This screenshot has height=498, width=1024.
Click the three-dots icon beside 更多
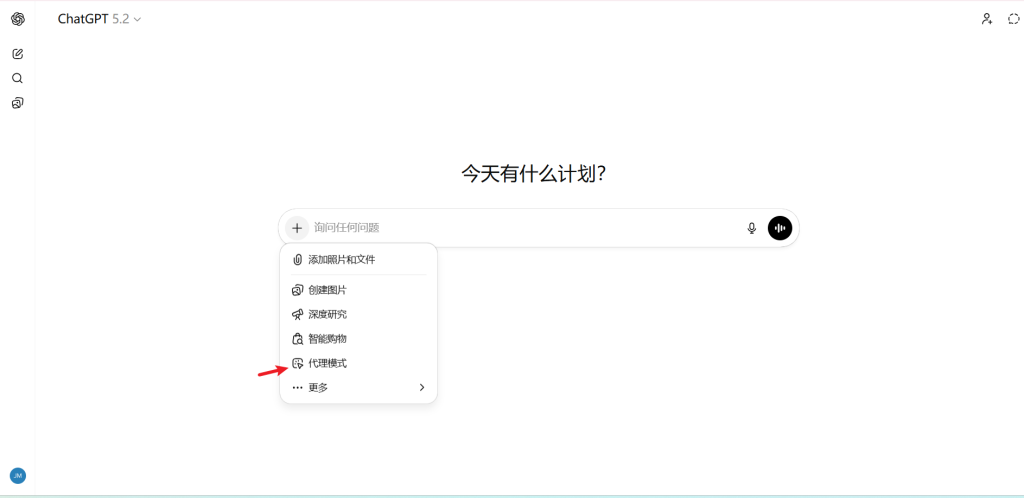point(297,388)
